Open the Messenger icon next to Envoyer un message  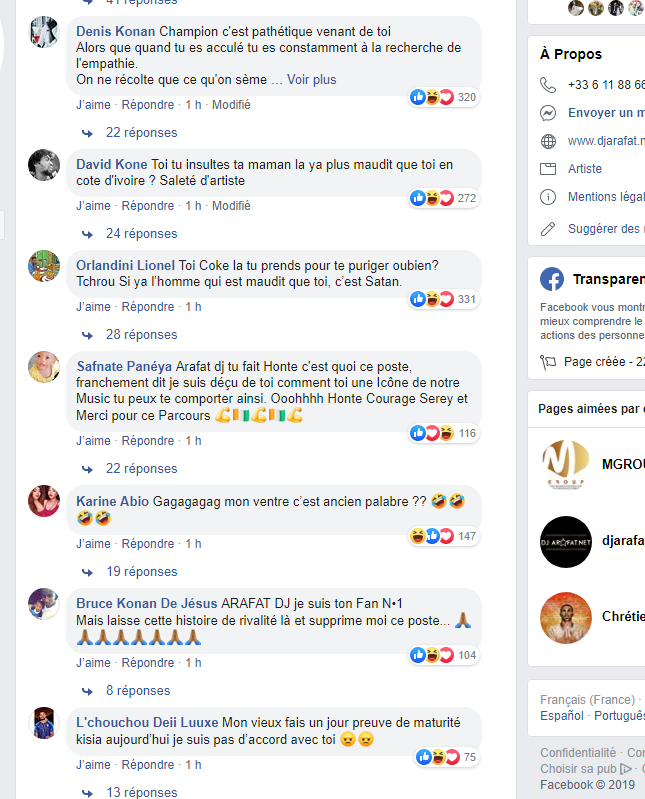coord(548,113)
